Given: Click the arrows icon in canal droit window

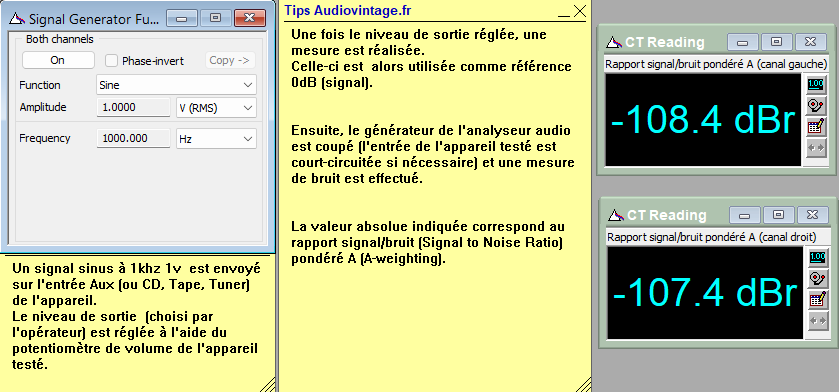Looking at the screenshot, I should [x=817, y=321].
